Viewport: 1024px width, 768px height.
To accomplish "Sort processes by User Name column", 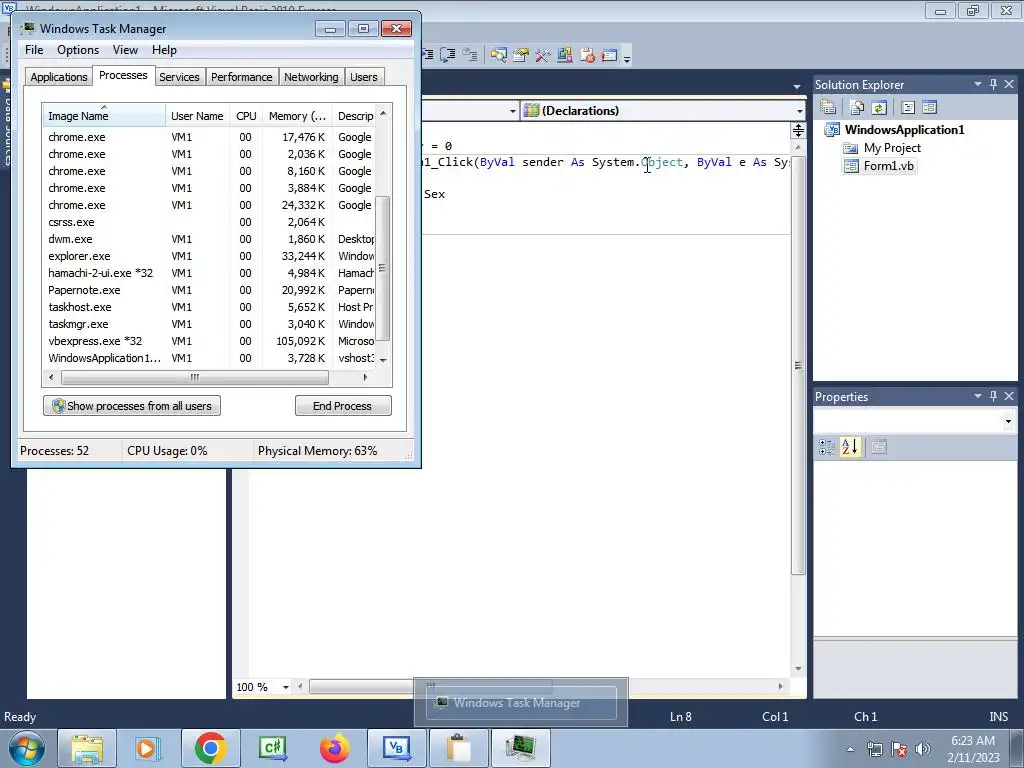I will click(x=197, y=116).
